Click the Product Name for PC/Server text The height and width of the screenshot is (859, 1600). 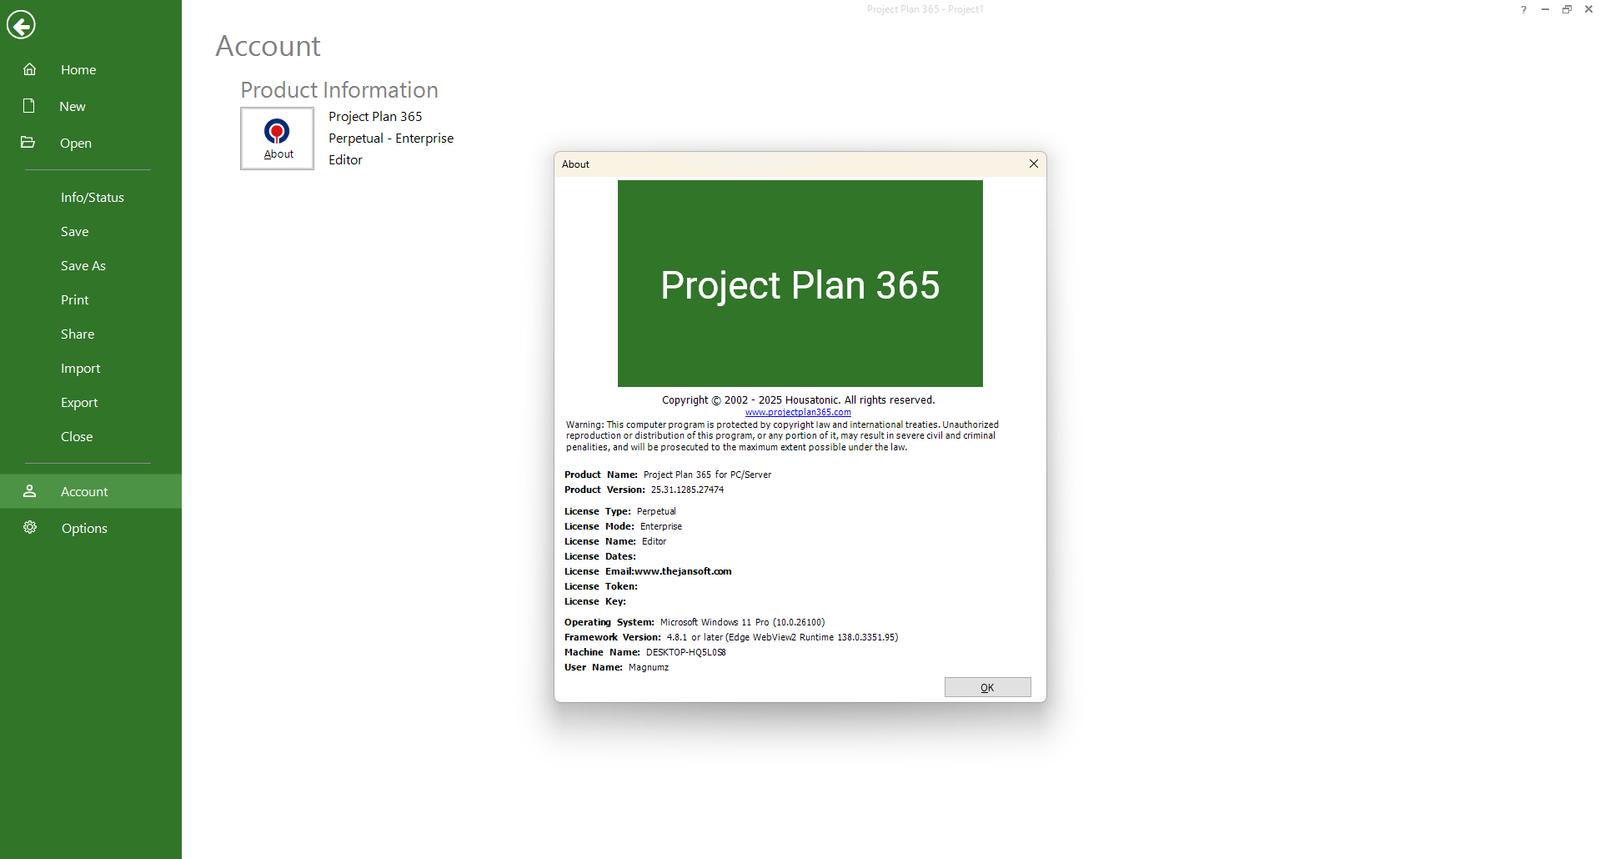coord(668,475)
